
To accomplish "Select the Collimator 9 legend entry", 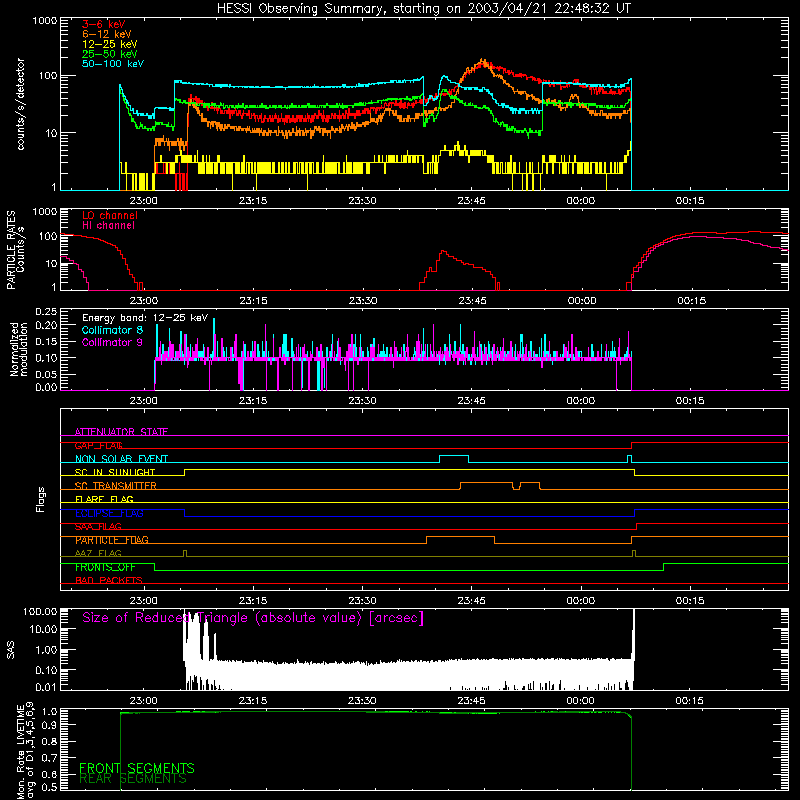I will [112, 342].
